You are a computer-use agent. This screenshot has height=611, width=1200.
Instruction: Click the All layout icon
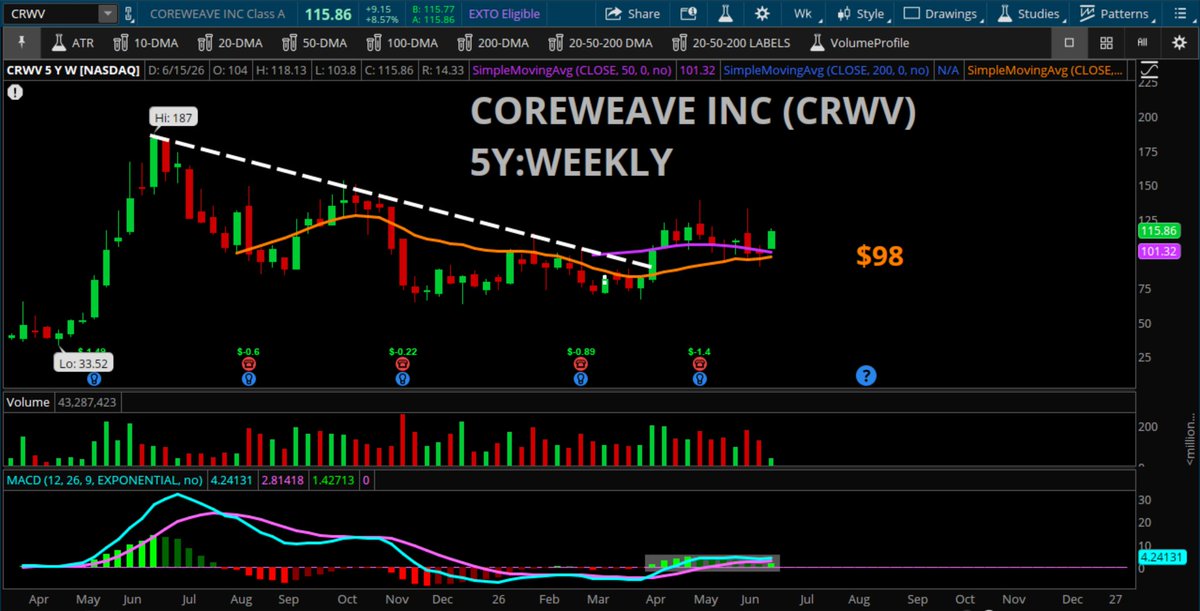1142,43
